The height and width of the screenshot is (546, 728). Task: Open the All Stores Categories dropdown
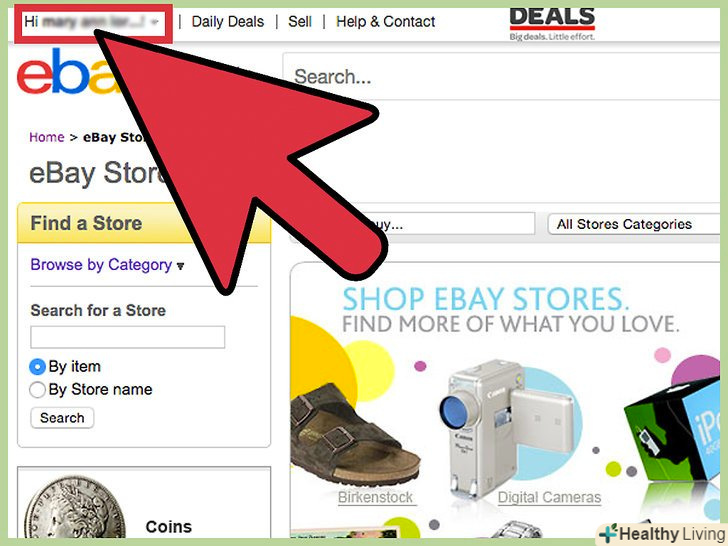click(634, 224)
